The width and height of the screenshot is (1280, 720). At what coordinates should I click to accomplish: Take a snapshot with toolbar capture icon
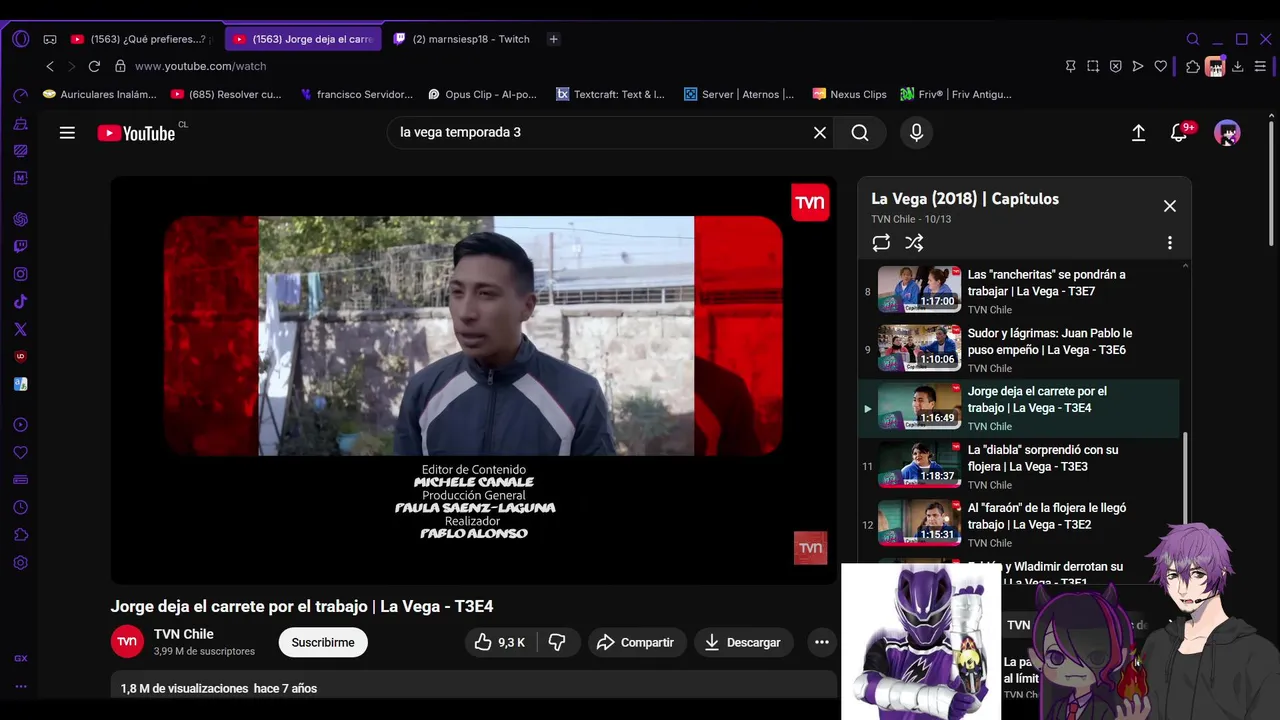tap(1093, 66)
